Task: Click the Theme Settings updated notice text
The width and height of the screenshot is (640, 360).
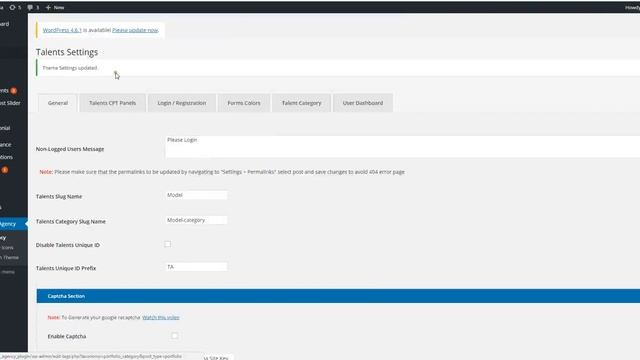Action: pos(70,68)
